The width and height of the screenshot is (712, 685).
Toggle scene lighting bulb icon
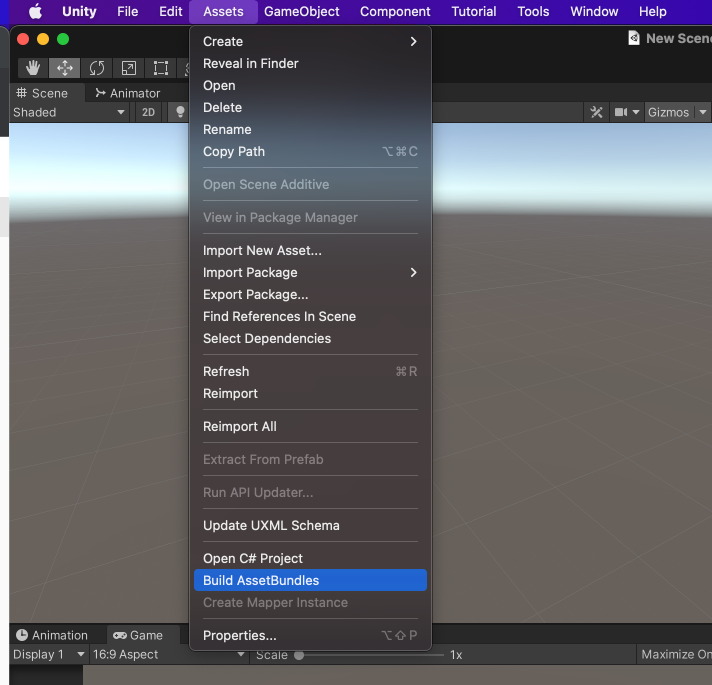180,112
